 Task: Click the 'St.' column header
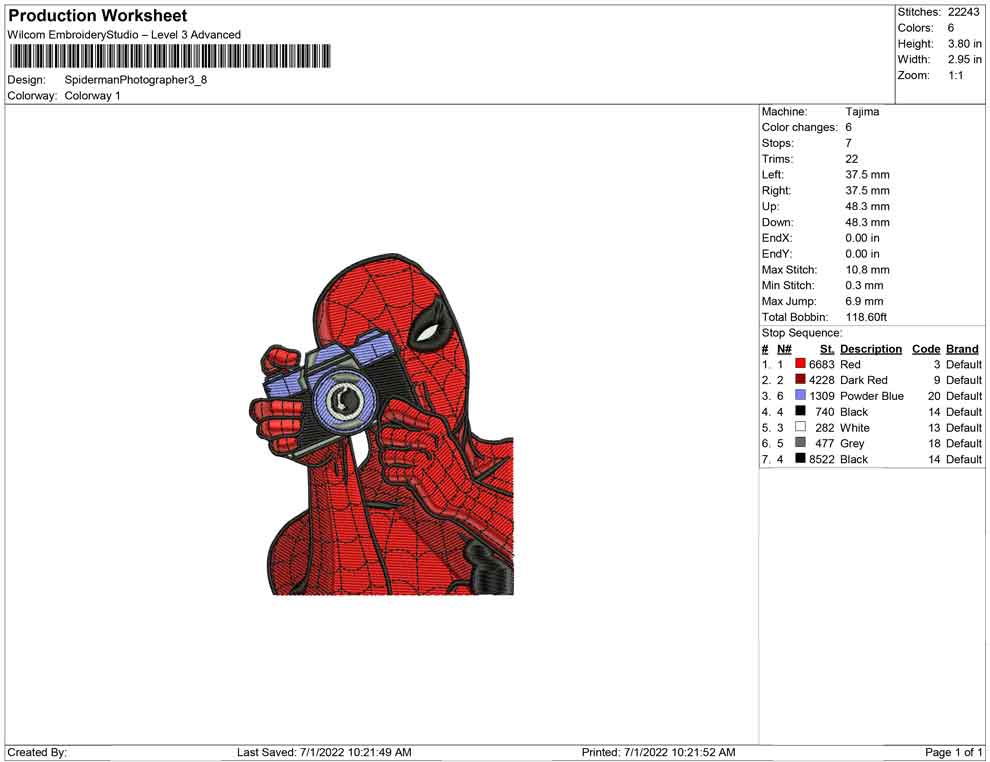827,348
